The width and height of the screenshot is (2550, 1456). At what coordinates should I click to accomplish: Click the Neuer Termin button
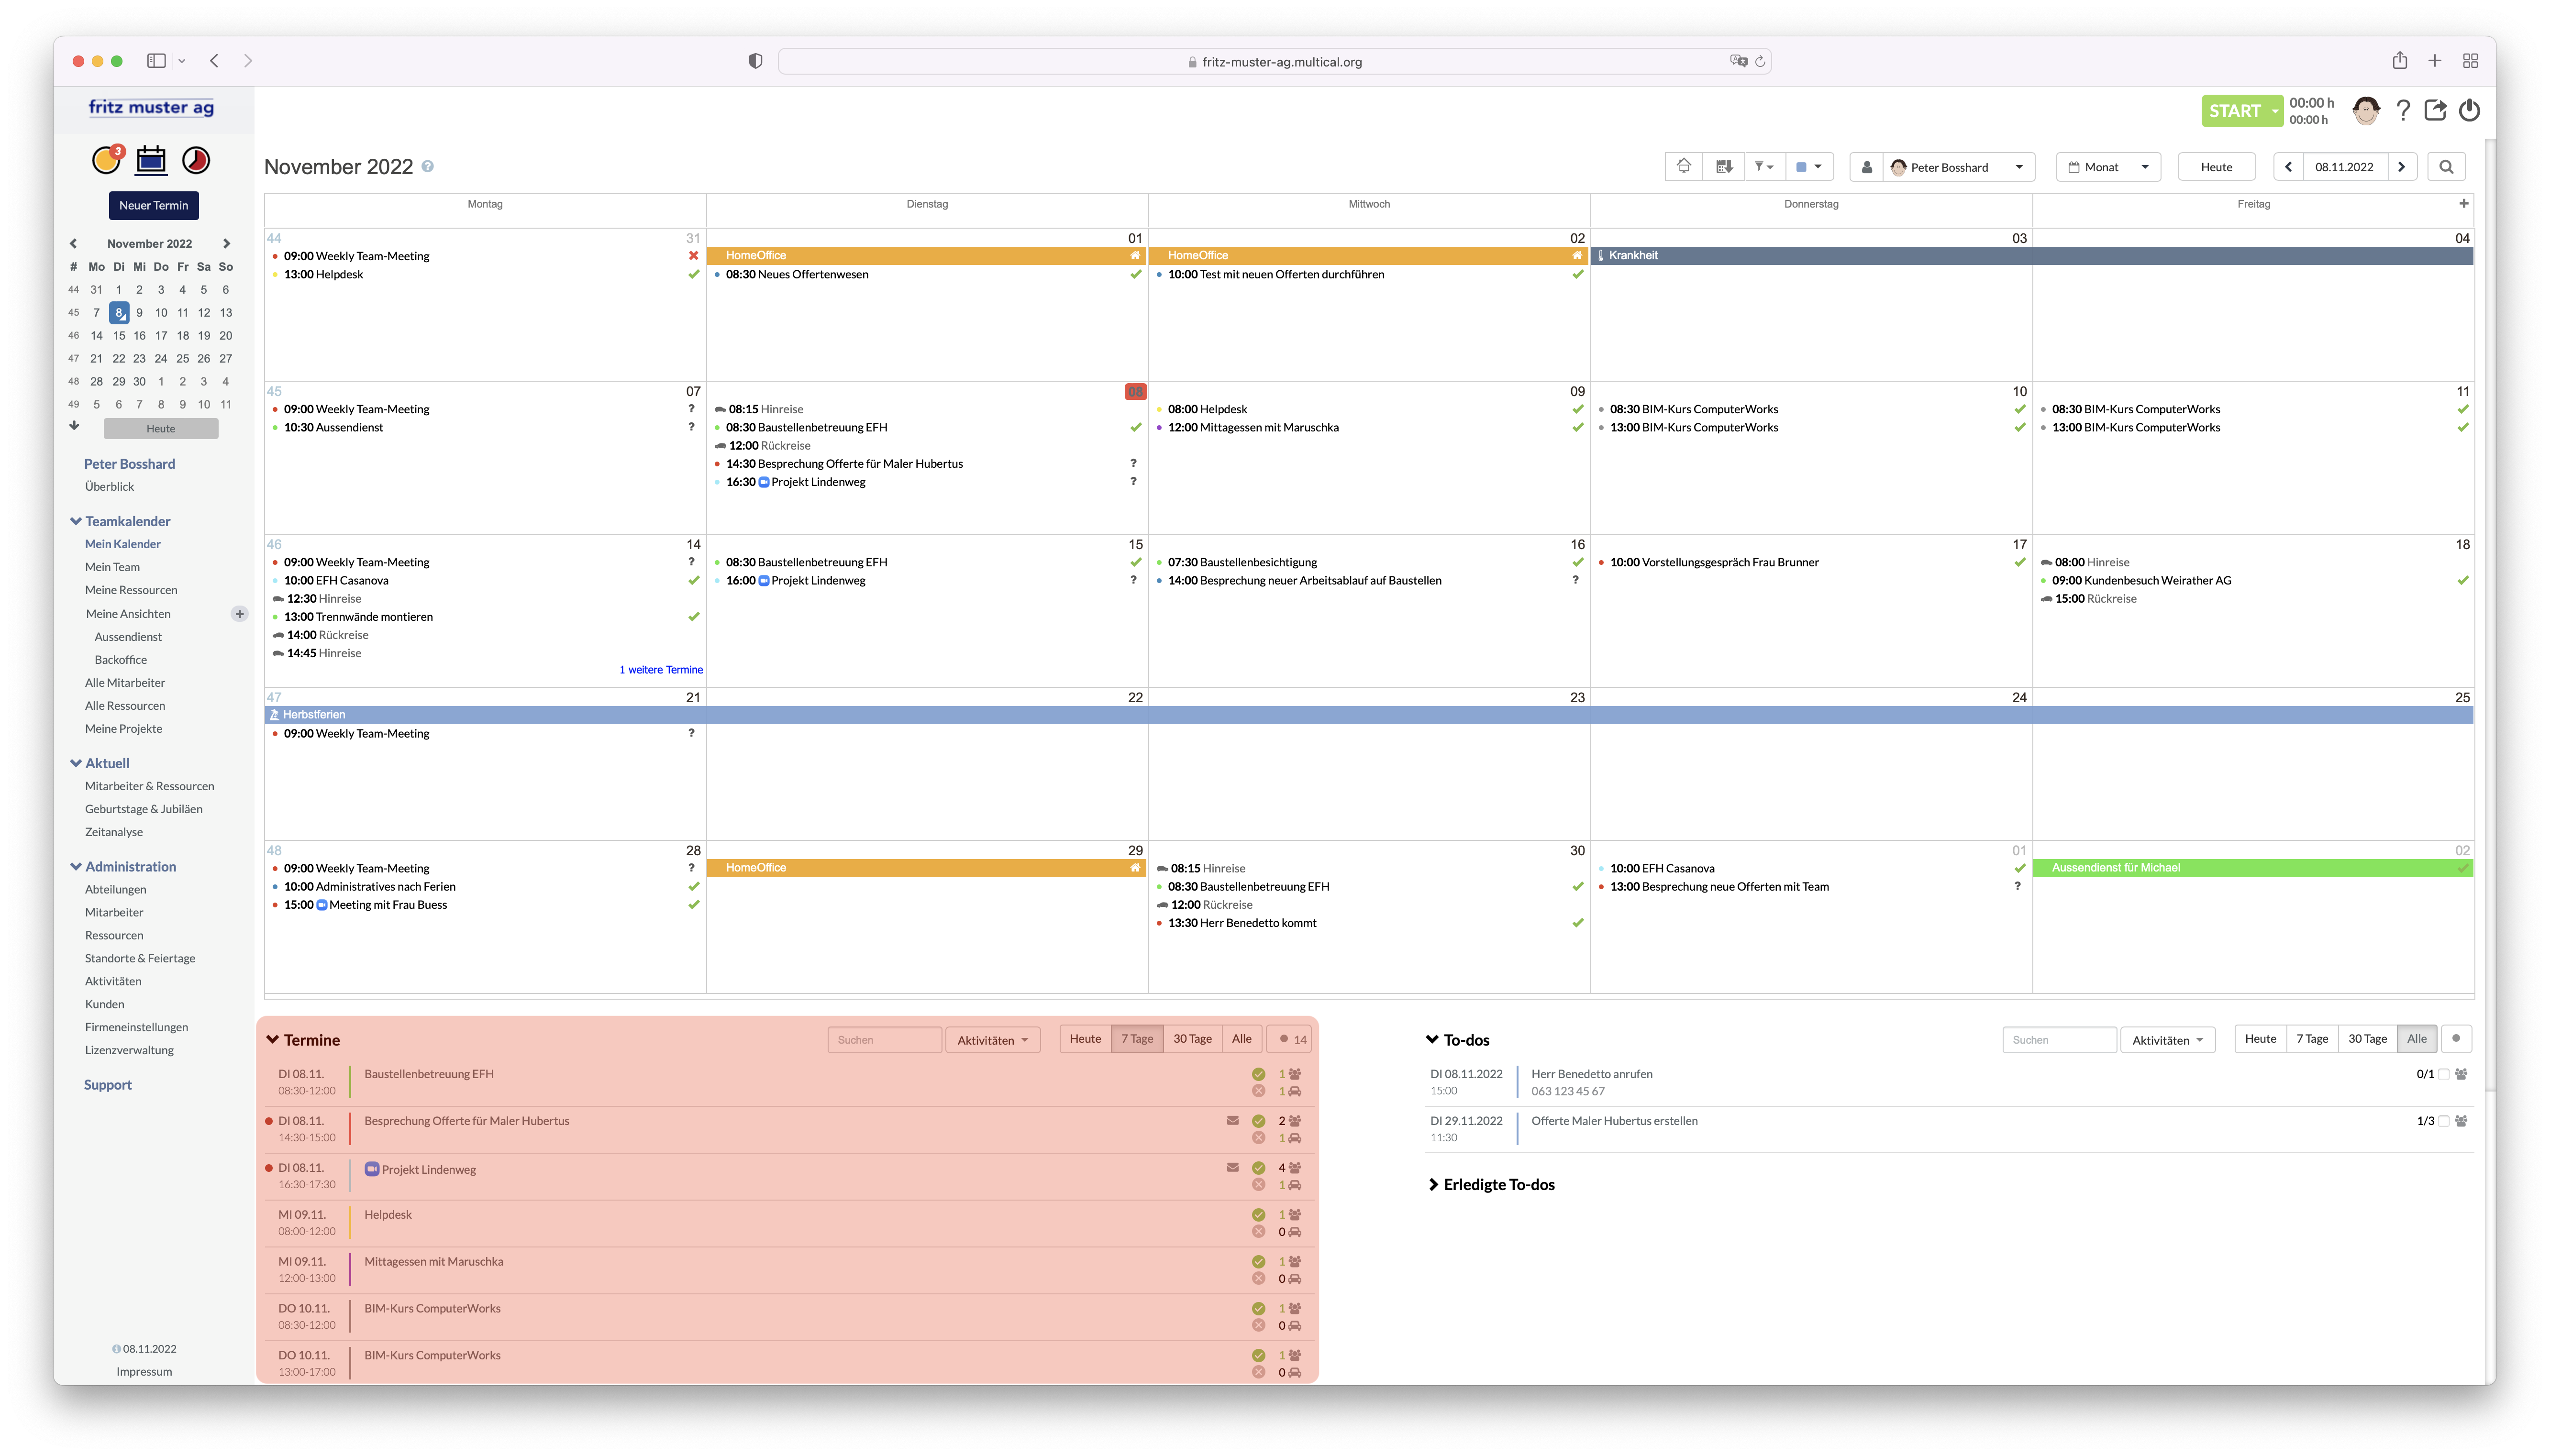coord(153,205)
